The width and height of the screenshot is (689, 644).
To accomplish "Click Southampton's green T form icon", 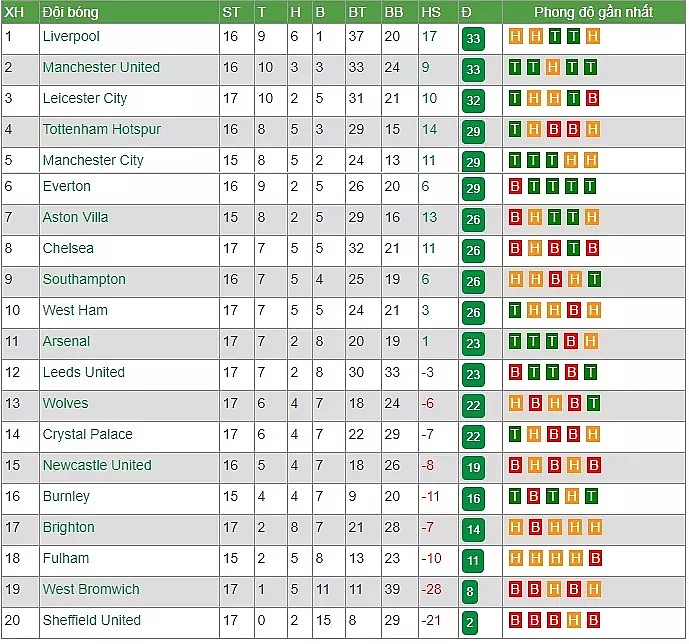I will 594,279.
